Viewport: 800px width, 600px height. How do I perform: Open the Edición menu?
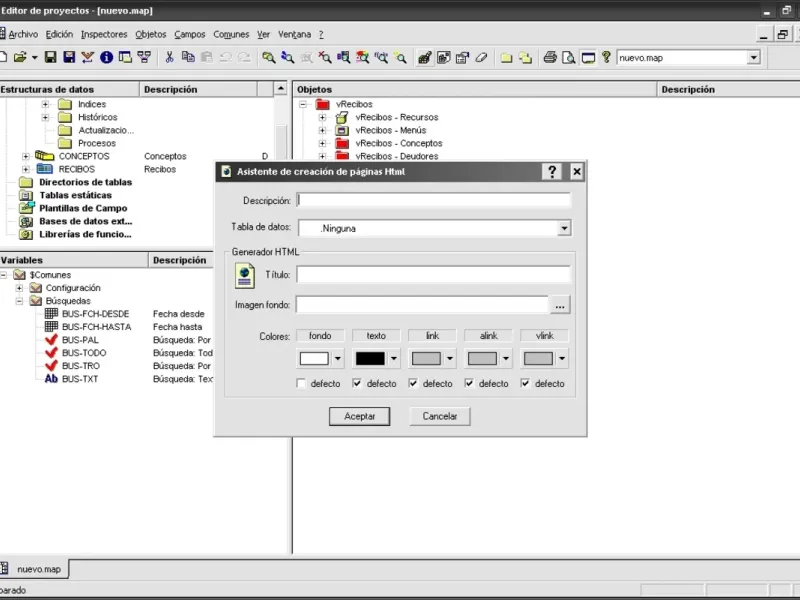59,34
